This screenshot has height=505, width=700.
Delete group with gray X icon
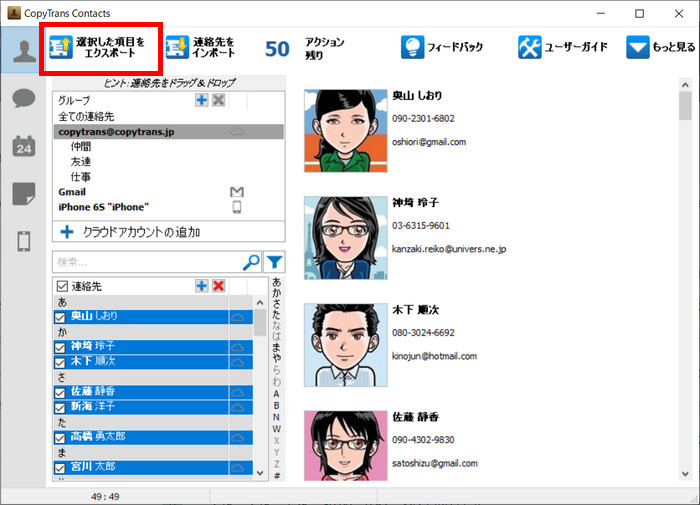click(218, 100)
